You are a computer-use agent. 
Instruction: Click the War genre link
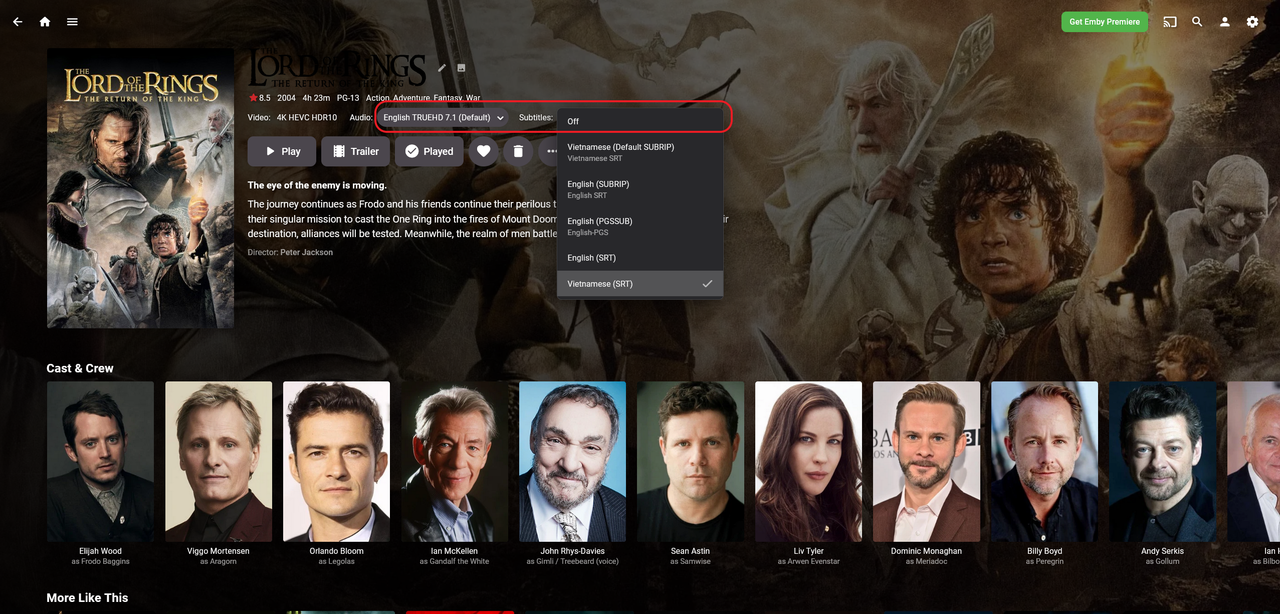coord(473,99)
